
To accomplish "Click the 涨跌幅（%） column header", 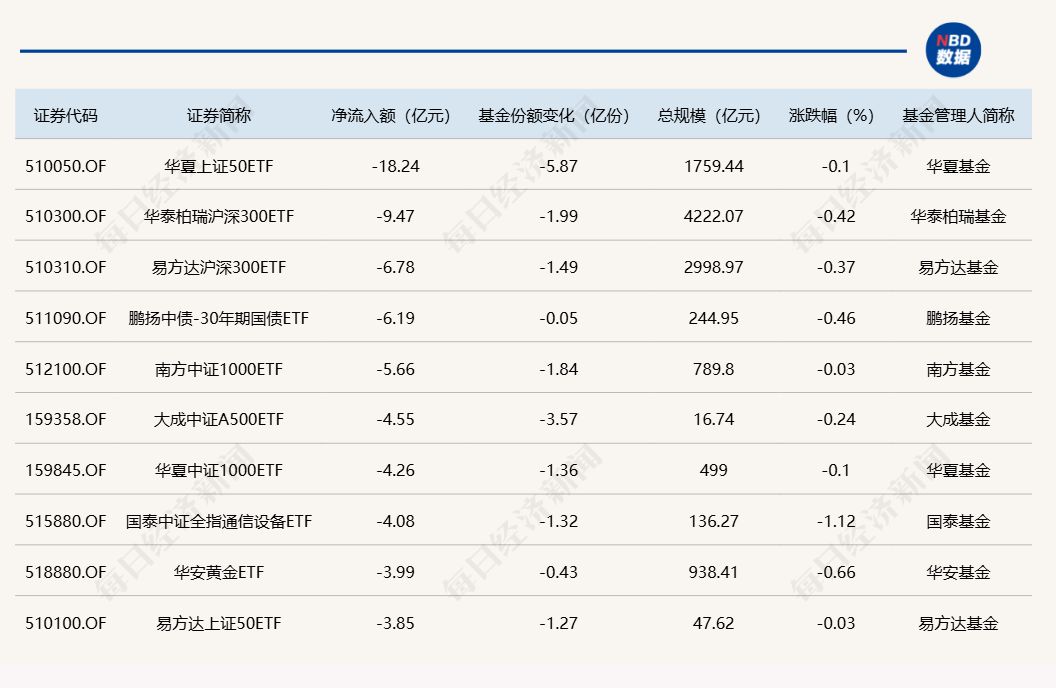I will (832, 115).
